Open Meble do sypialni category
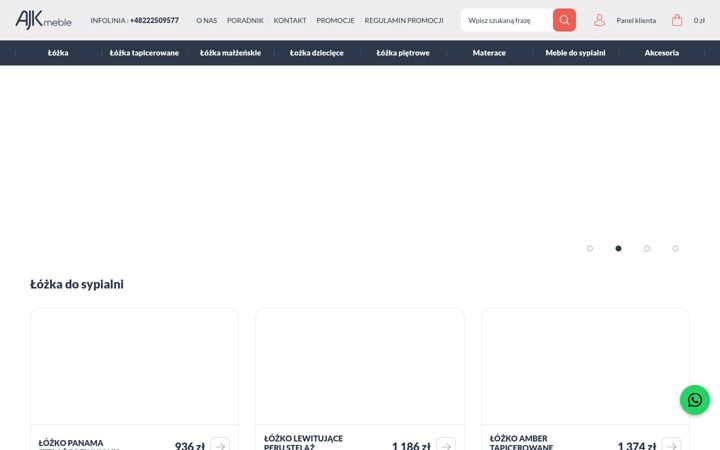 click(575, 53)
